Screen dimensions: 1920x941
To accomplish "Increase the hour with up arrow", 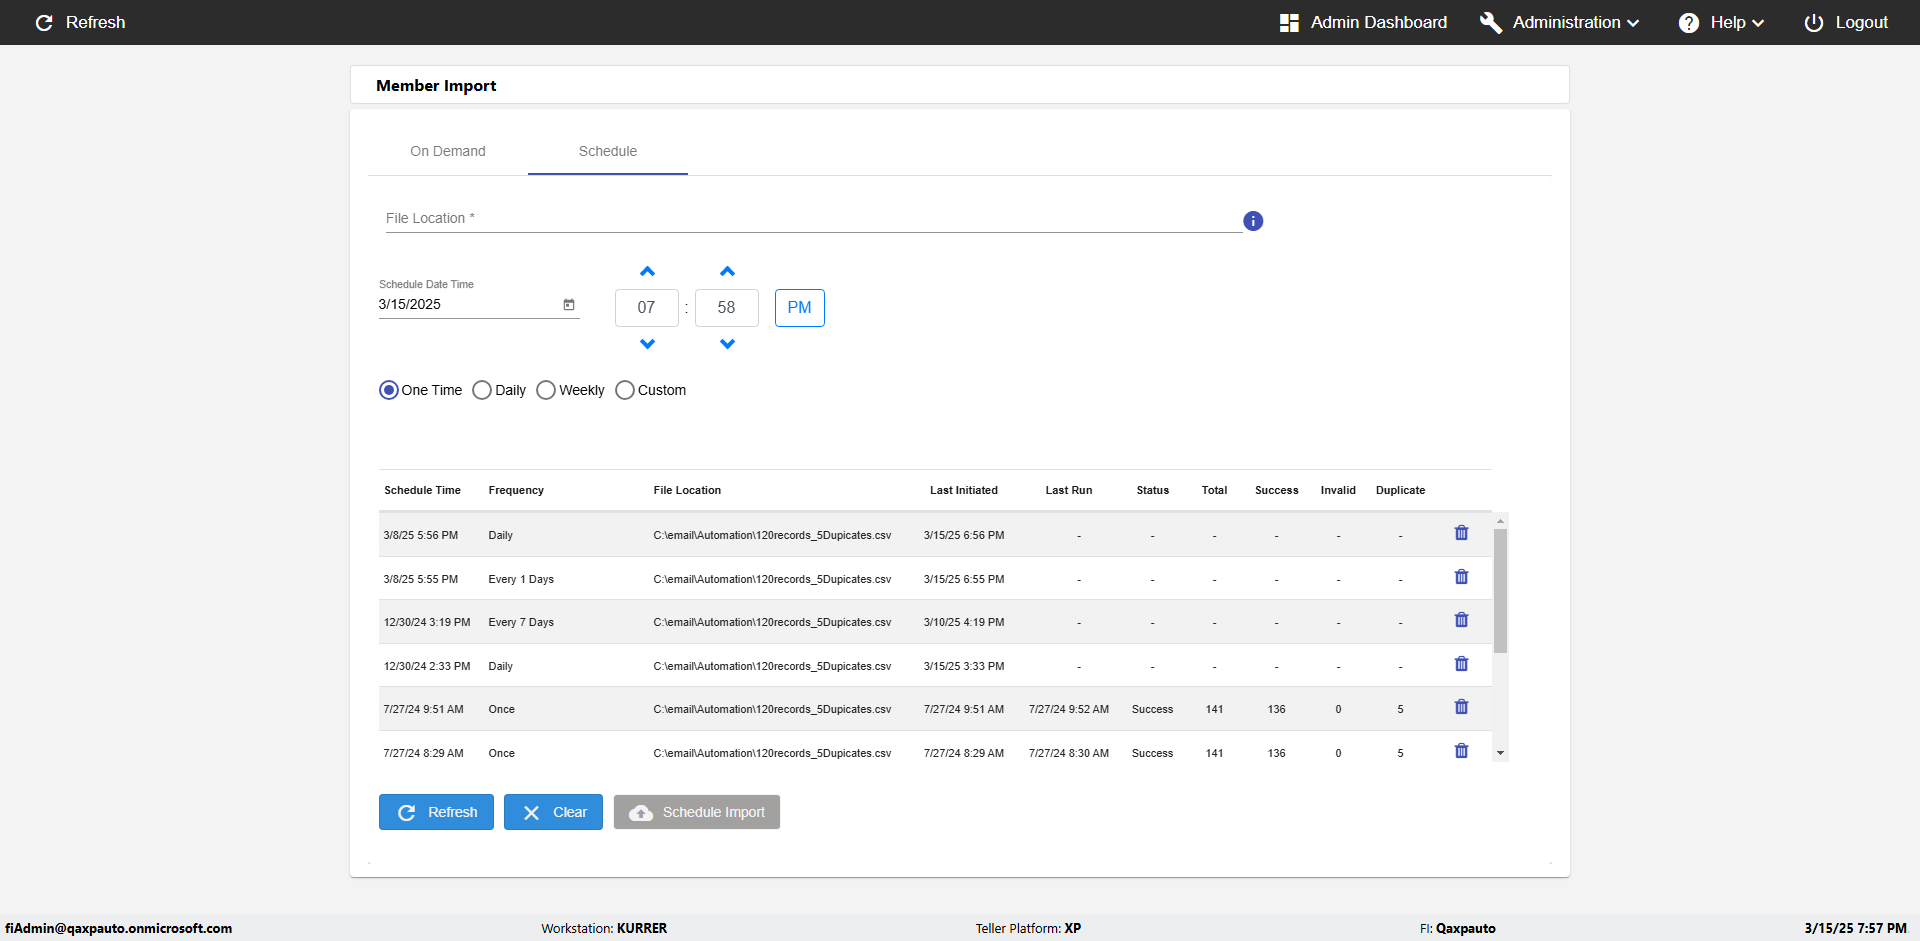I will pos(647,272).
